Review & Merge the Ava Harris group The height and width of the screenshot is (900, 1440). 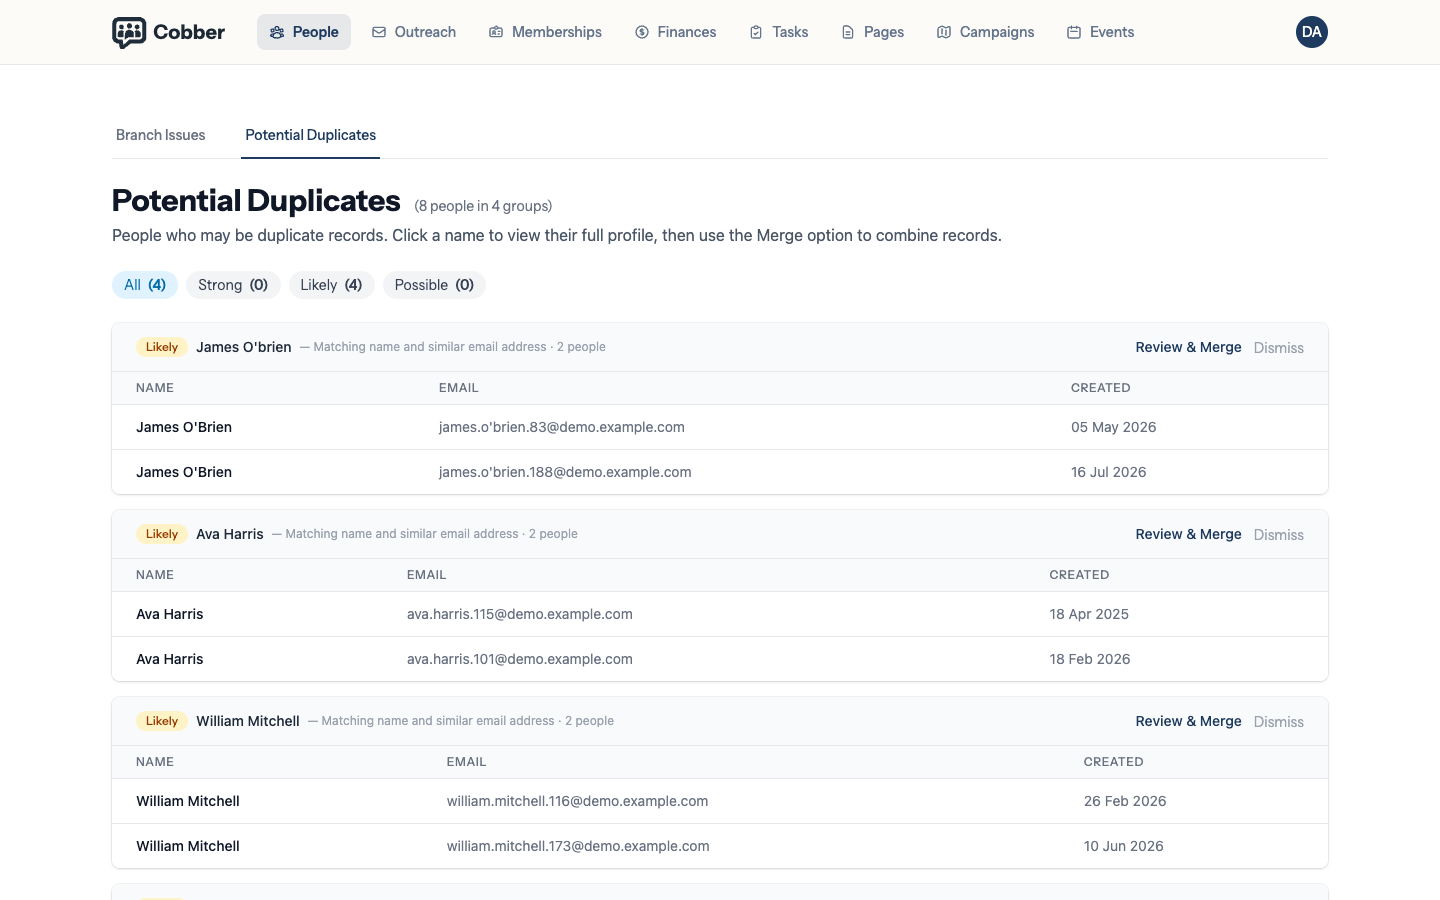1188,534
